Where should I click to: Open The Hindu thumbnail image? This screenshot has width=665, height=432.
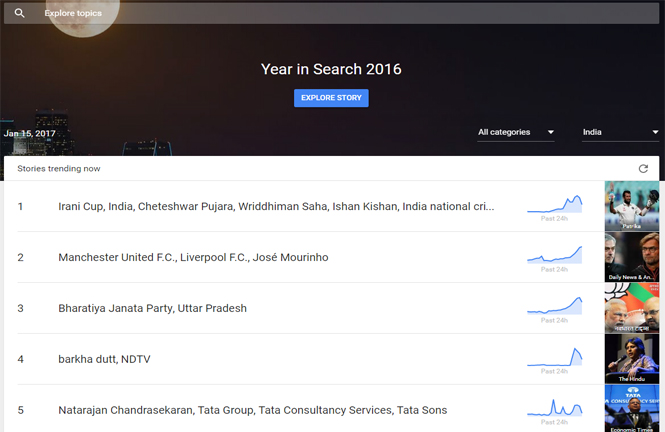[x=632, y=359]
